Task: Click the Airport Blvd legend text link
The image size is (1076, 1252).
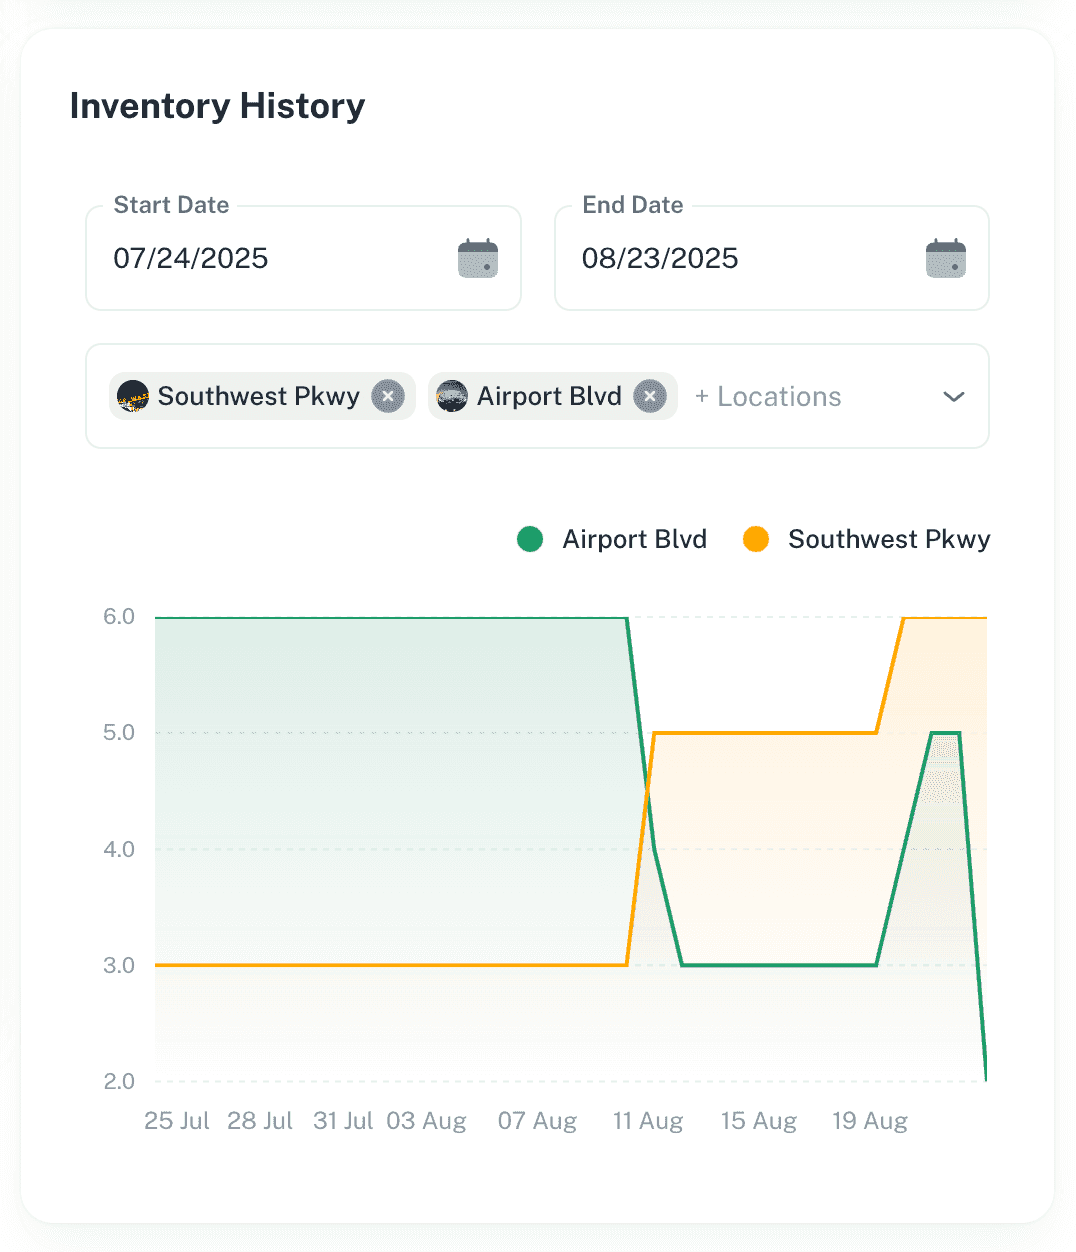Action: click(x=634, y=539)
